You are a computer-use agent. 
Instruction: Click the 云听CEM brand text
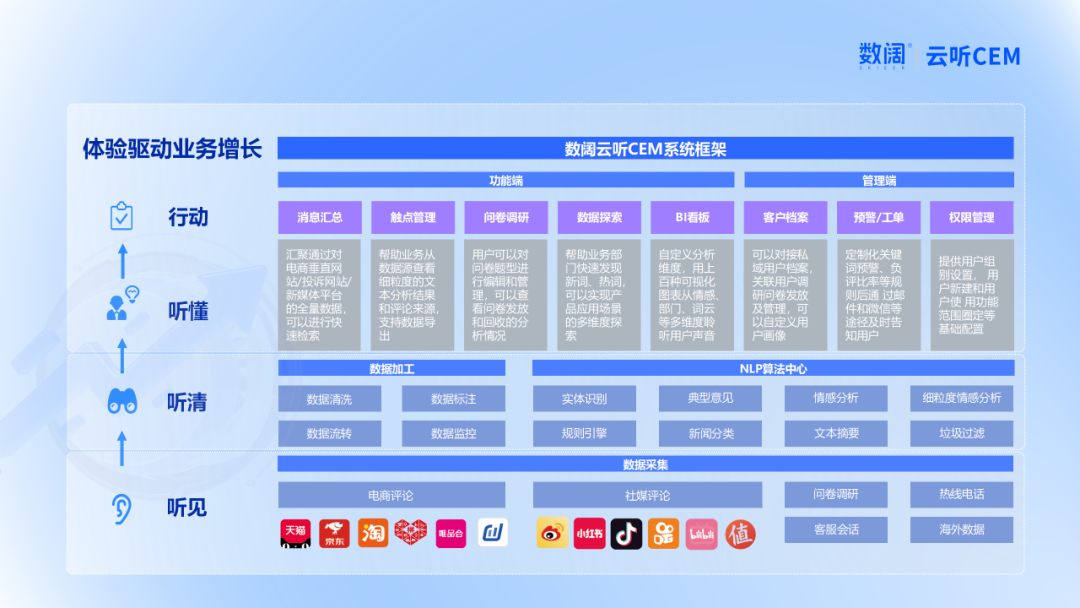pos(973,56)
